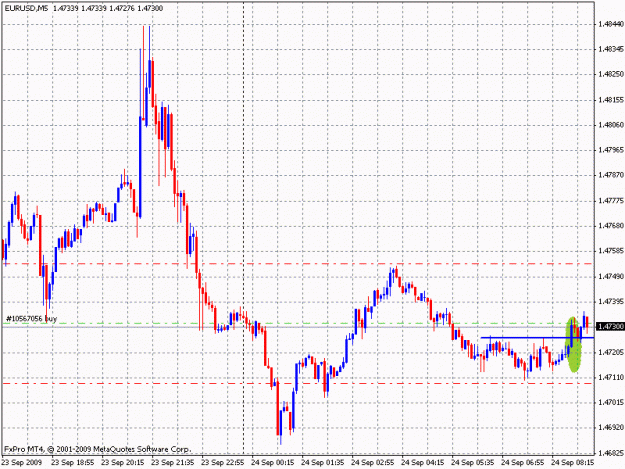This screenshot has width=625, height=469.
Task: Click the 24 Sep 05:35 time label
Action: pyautogui.click(x=473, y=463)
